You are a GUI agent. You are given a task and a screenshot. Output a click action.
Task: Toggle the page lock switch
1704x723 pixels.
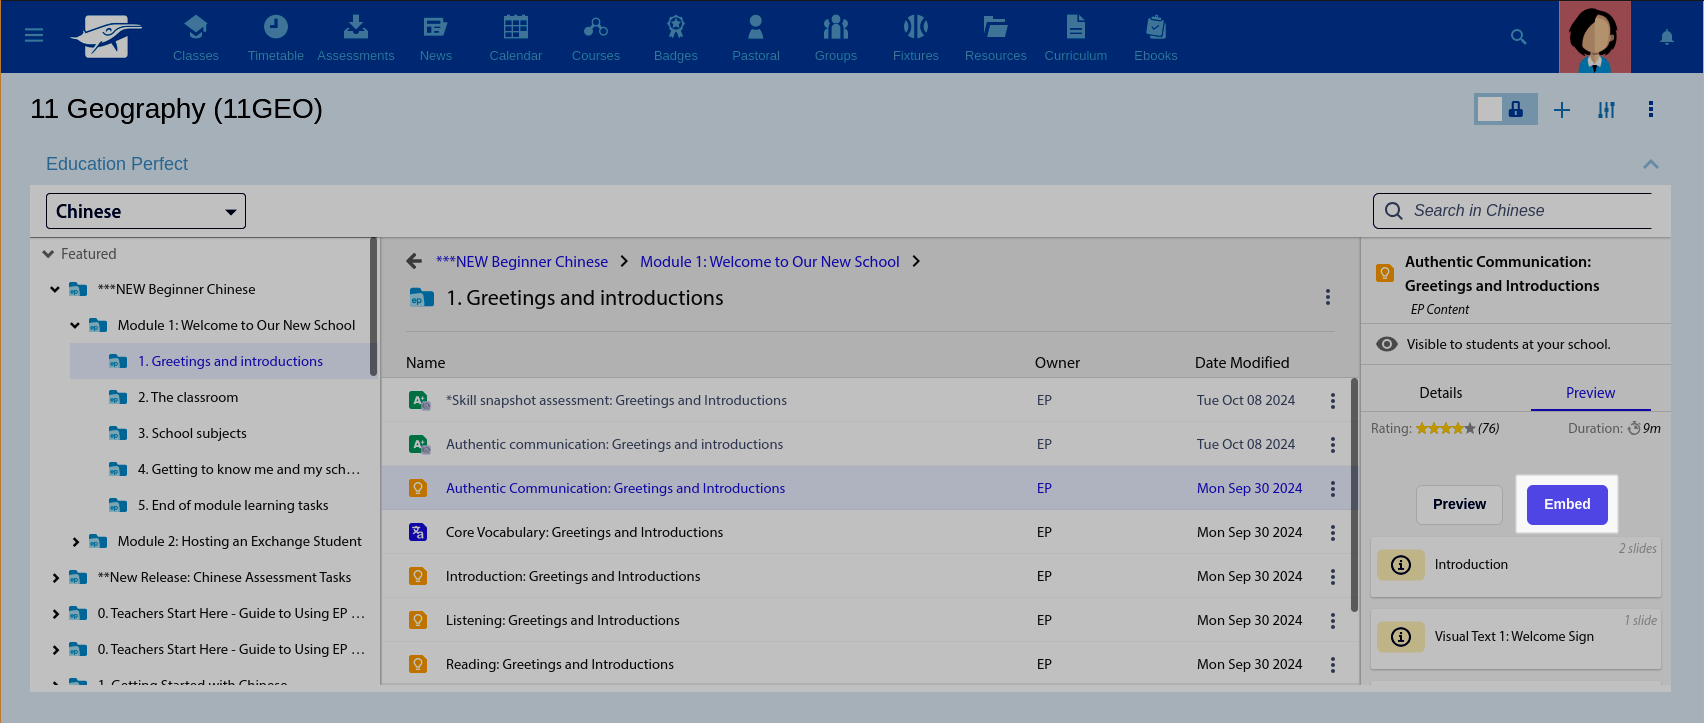[1505, 109]
